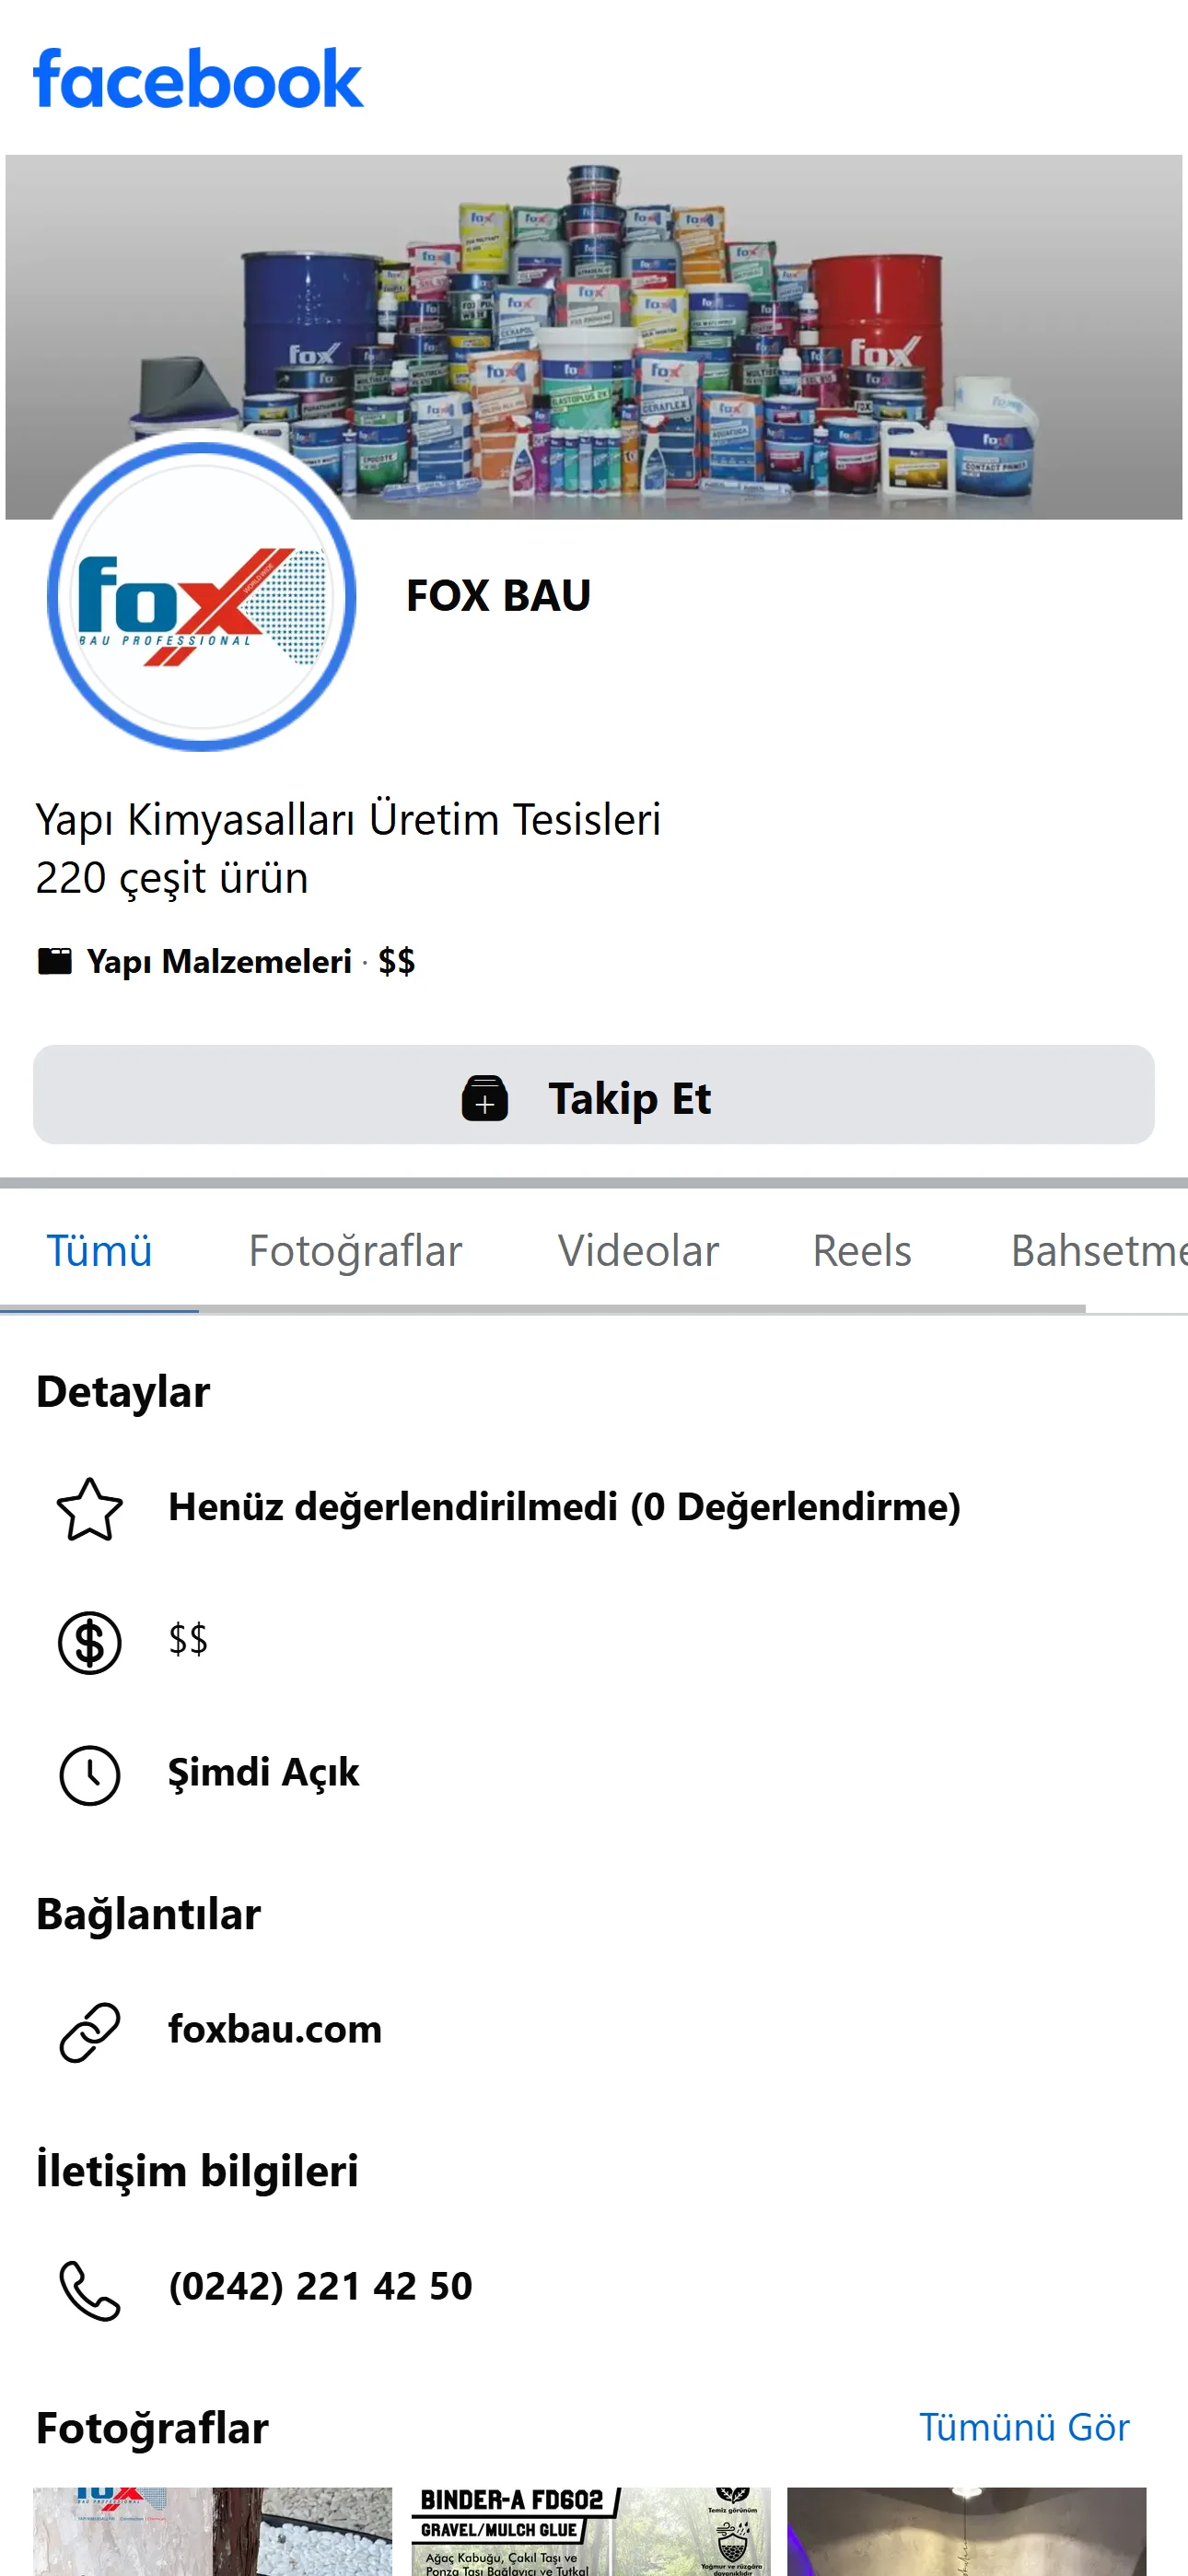Call the number (0242) 221 42 50
The image size is (1188, 2576).
coord(320,2286)
